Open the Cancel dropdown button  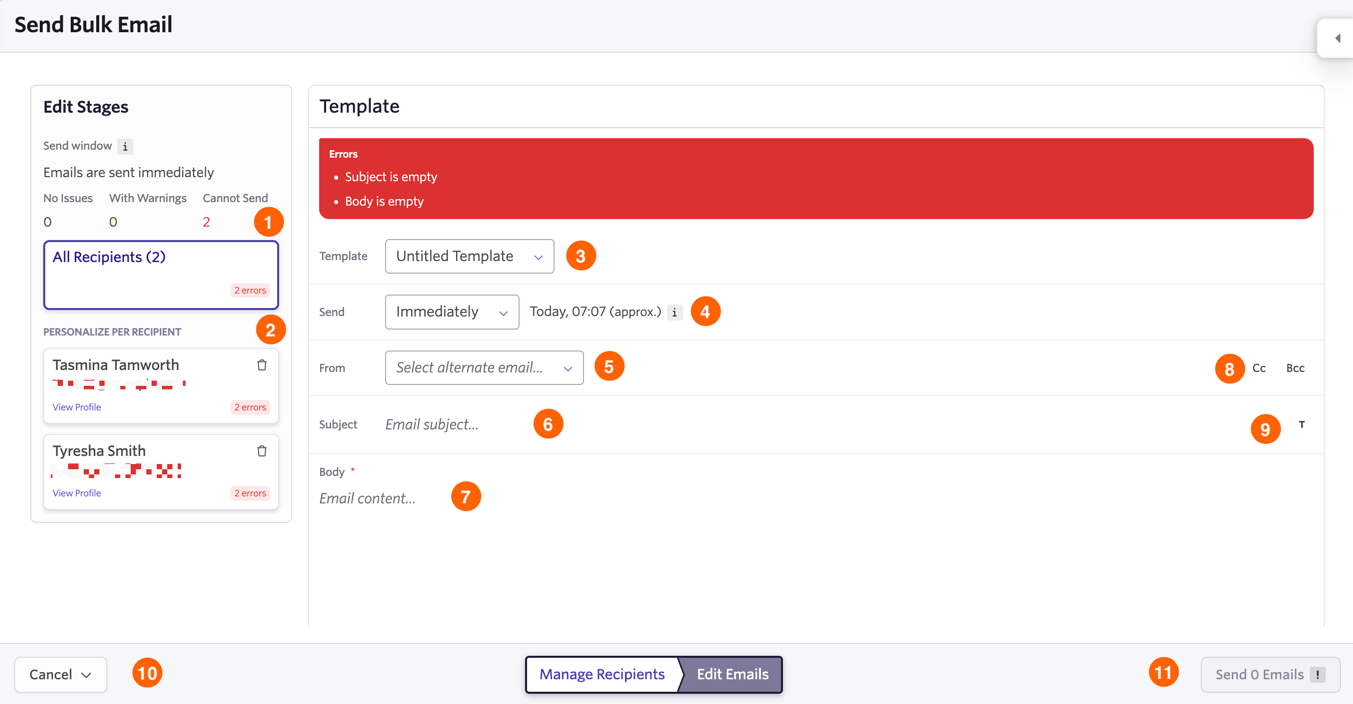coord(61,675)
